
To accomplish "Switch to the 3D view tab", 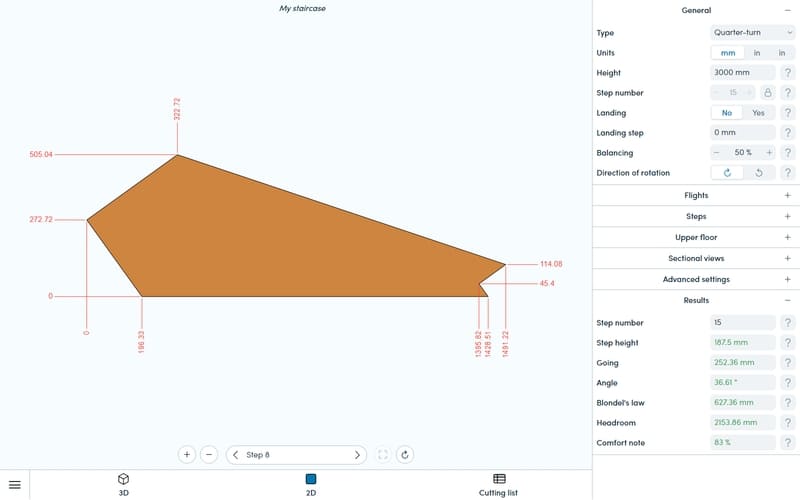I will pos(123,485).
